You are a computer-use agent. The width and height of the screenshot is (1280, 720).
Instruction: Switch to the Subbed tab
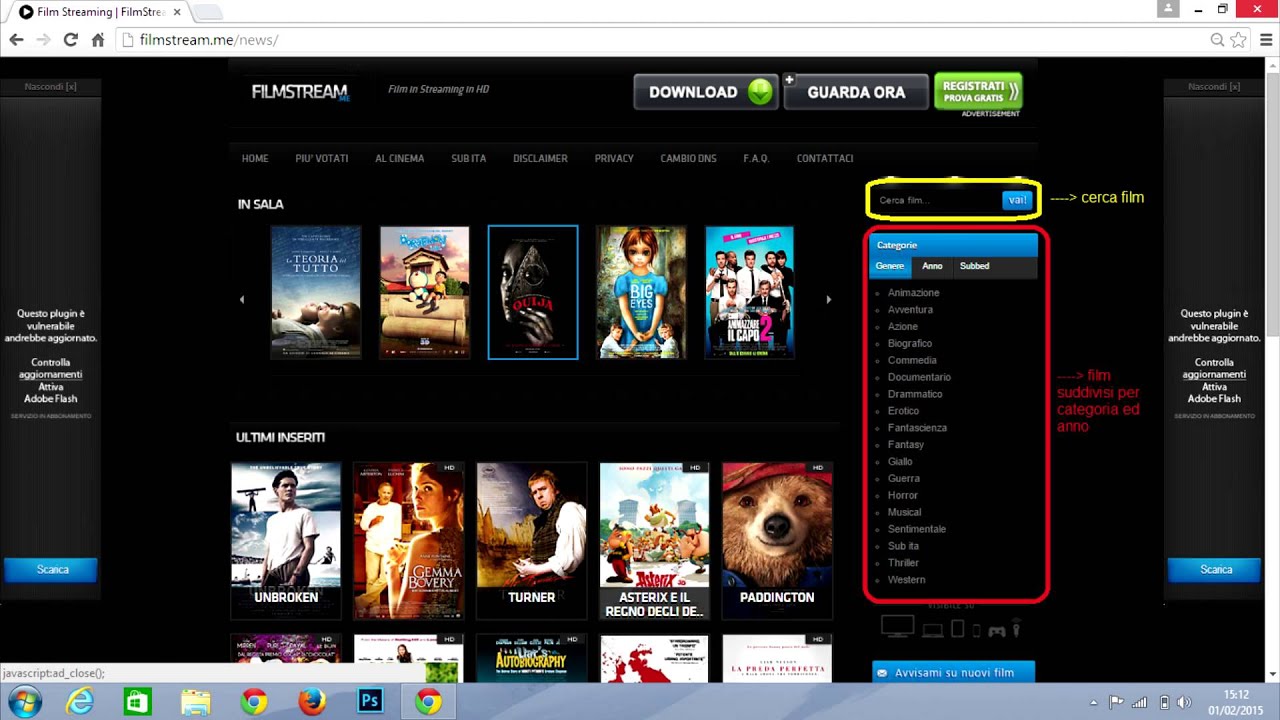tap(974, 266)
